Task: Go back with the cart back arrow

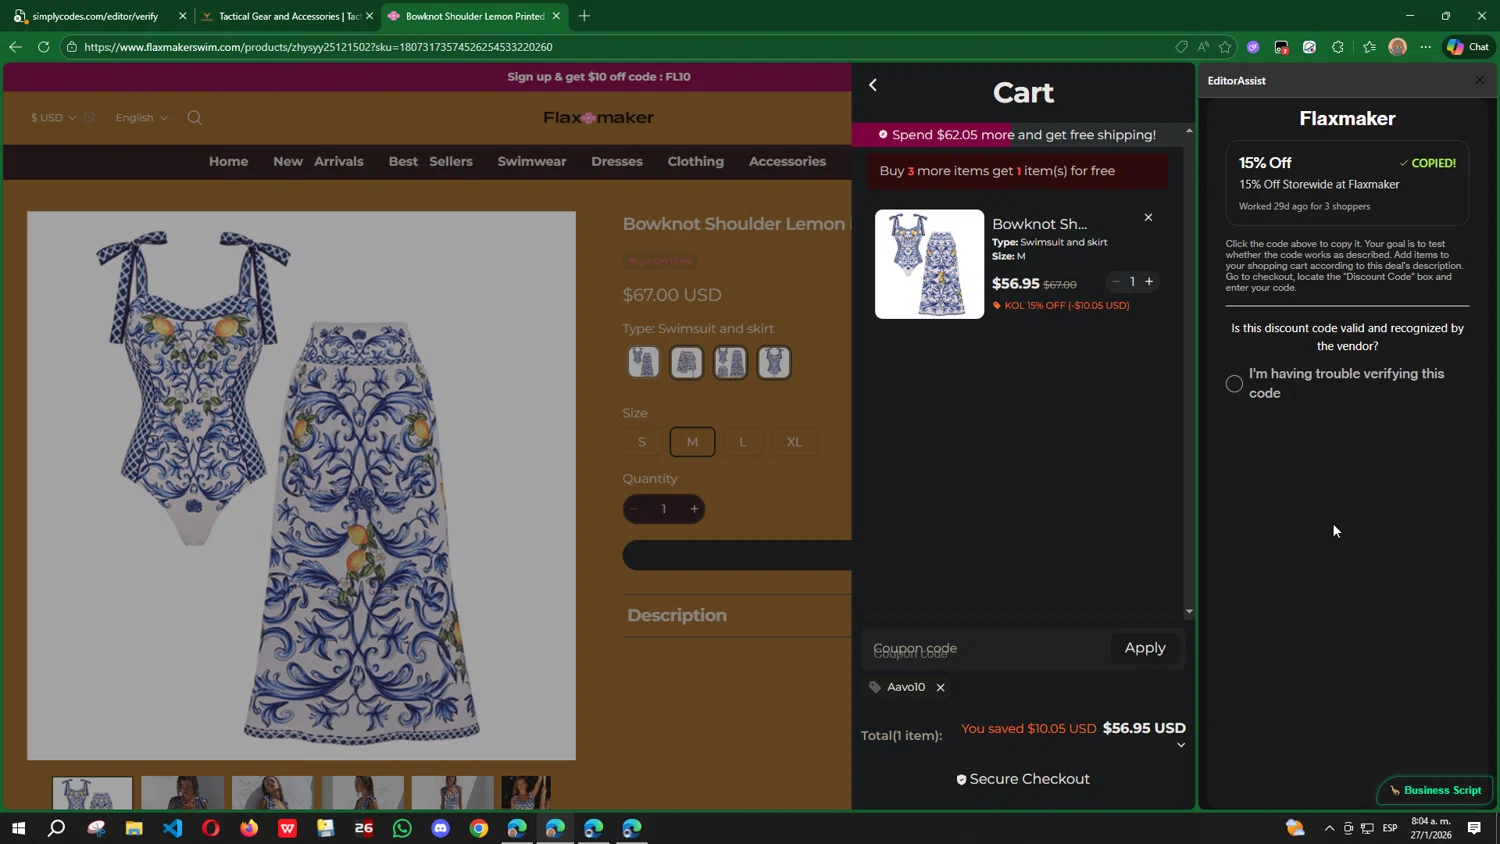Action: [x=873, y=85]
